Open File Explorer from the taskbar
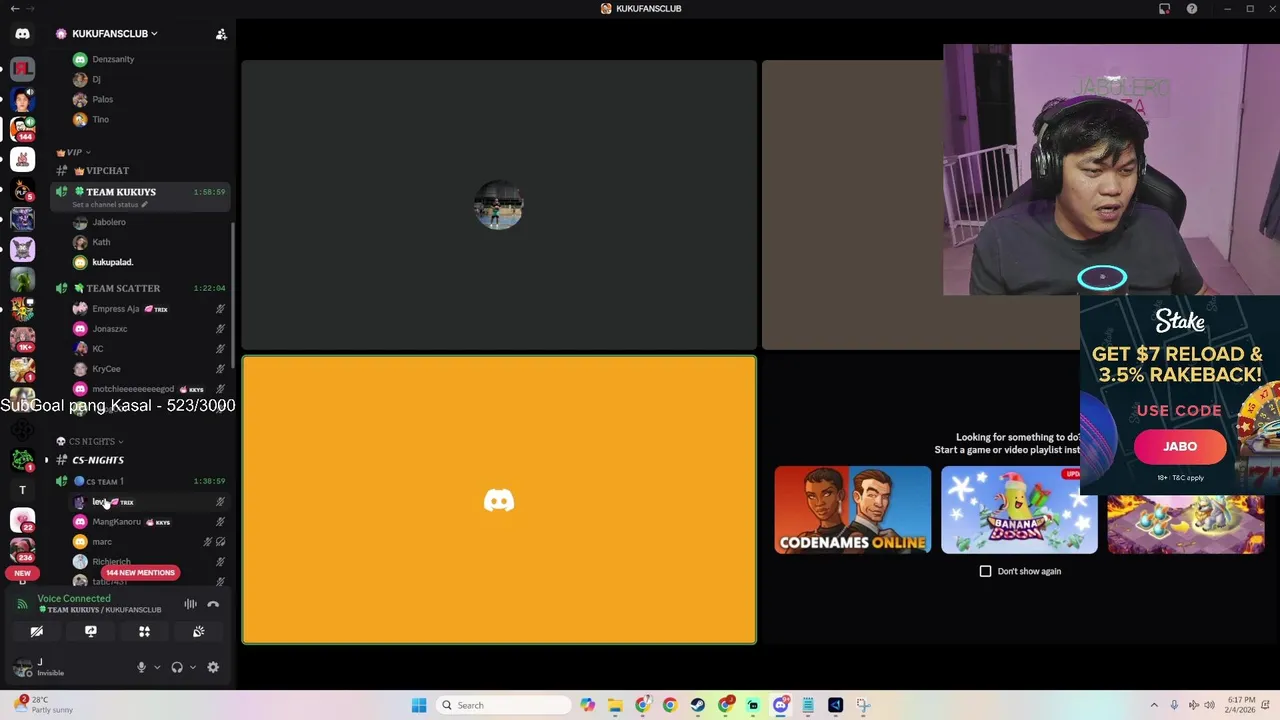Viewport: 1280px width, 720px height. pyautogui.click(x=615, y=705)
